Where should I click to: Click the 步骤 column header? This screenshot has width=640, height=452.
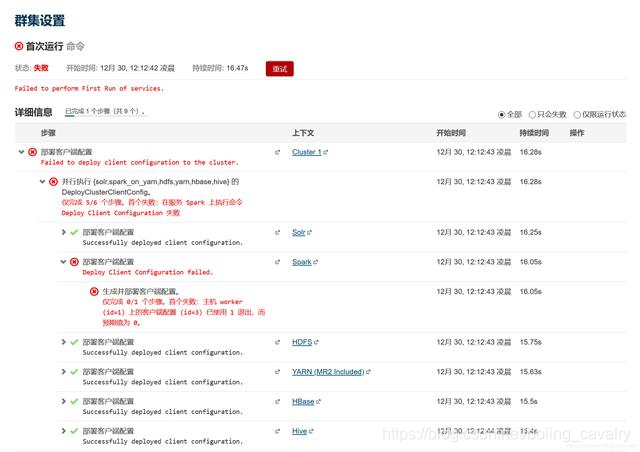(x=48, y=133)
